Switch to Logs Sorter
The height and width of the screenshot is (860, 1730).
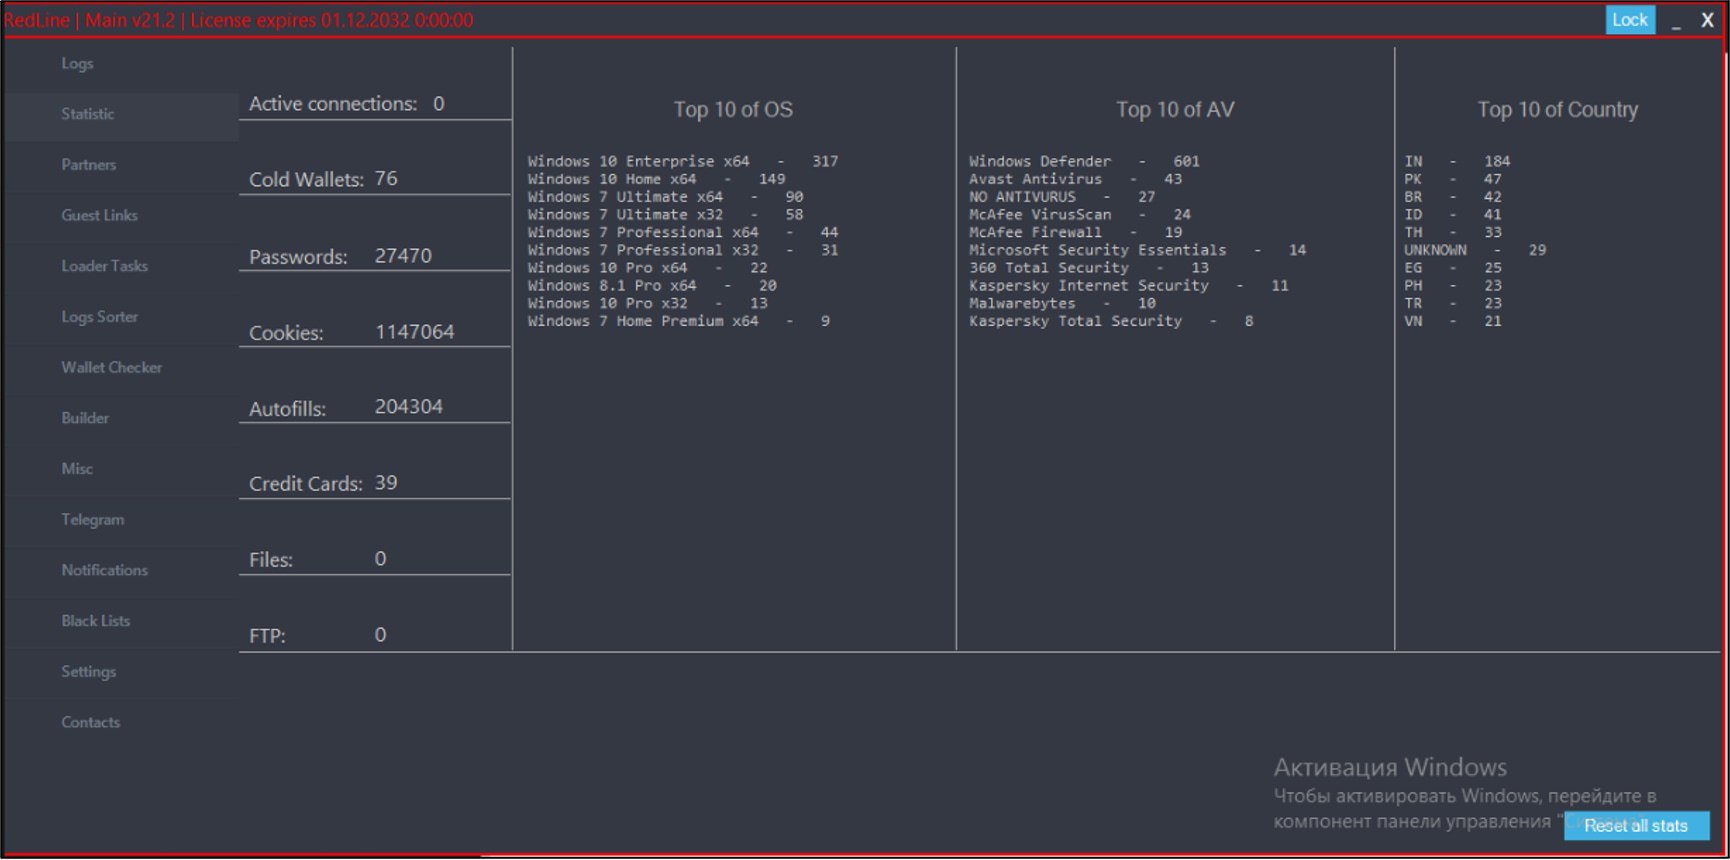pyautogui.click(x=99, y=317)
